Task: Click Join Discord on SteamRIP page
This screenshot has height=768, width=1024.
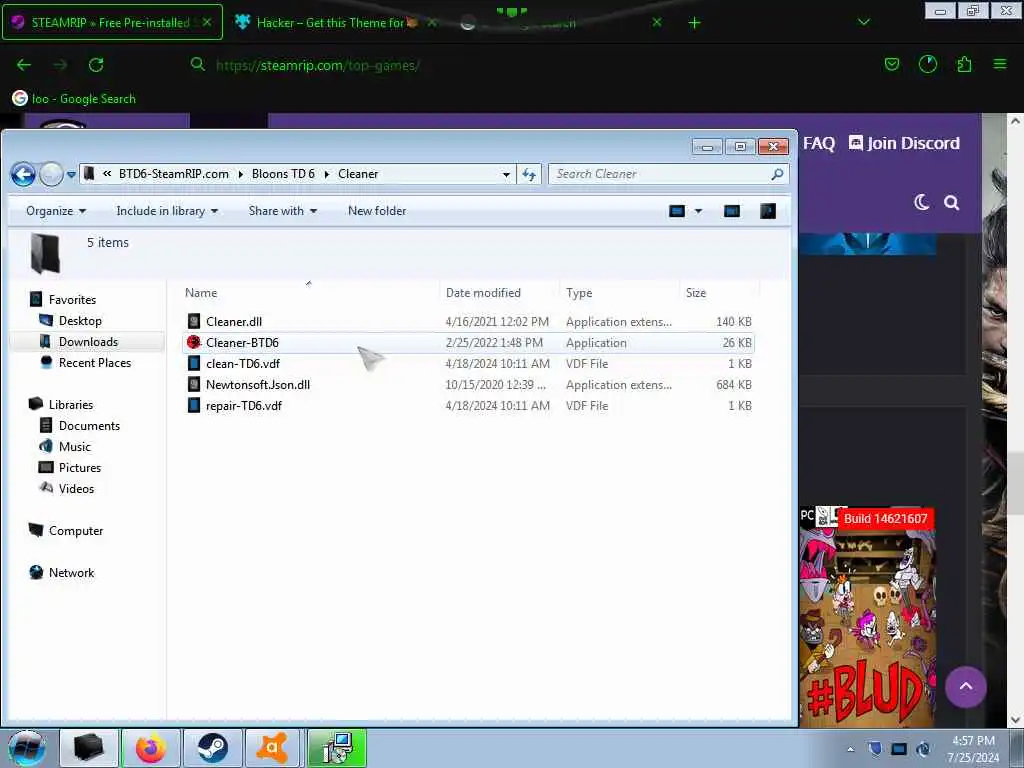Action: coord(904,143)
